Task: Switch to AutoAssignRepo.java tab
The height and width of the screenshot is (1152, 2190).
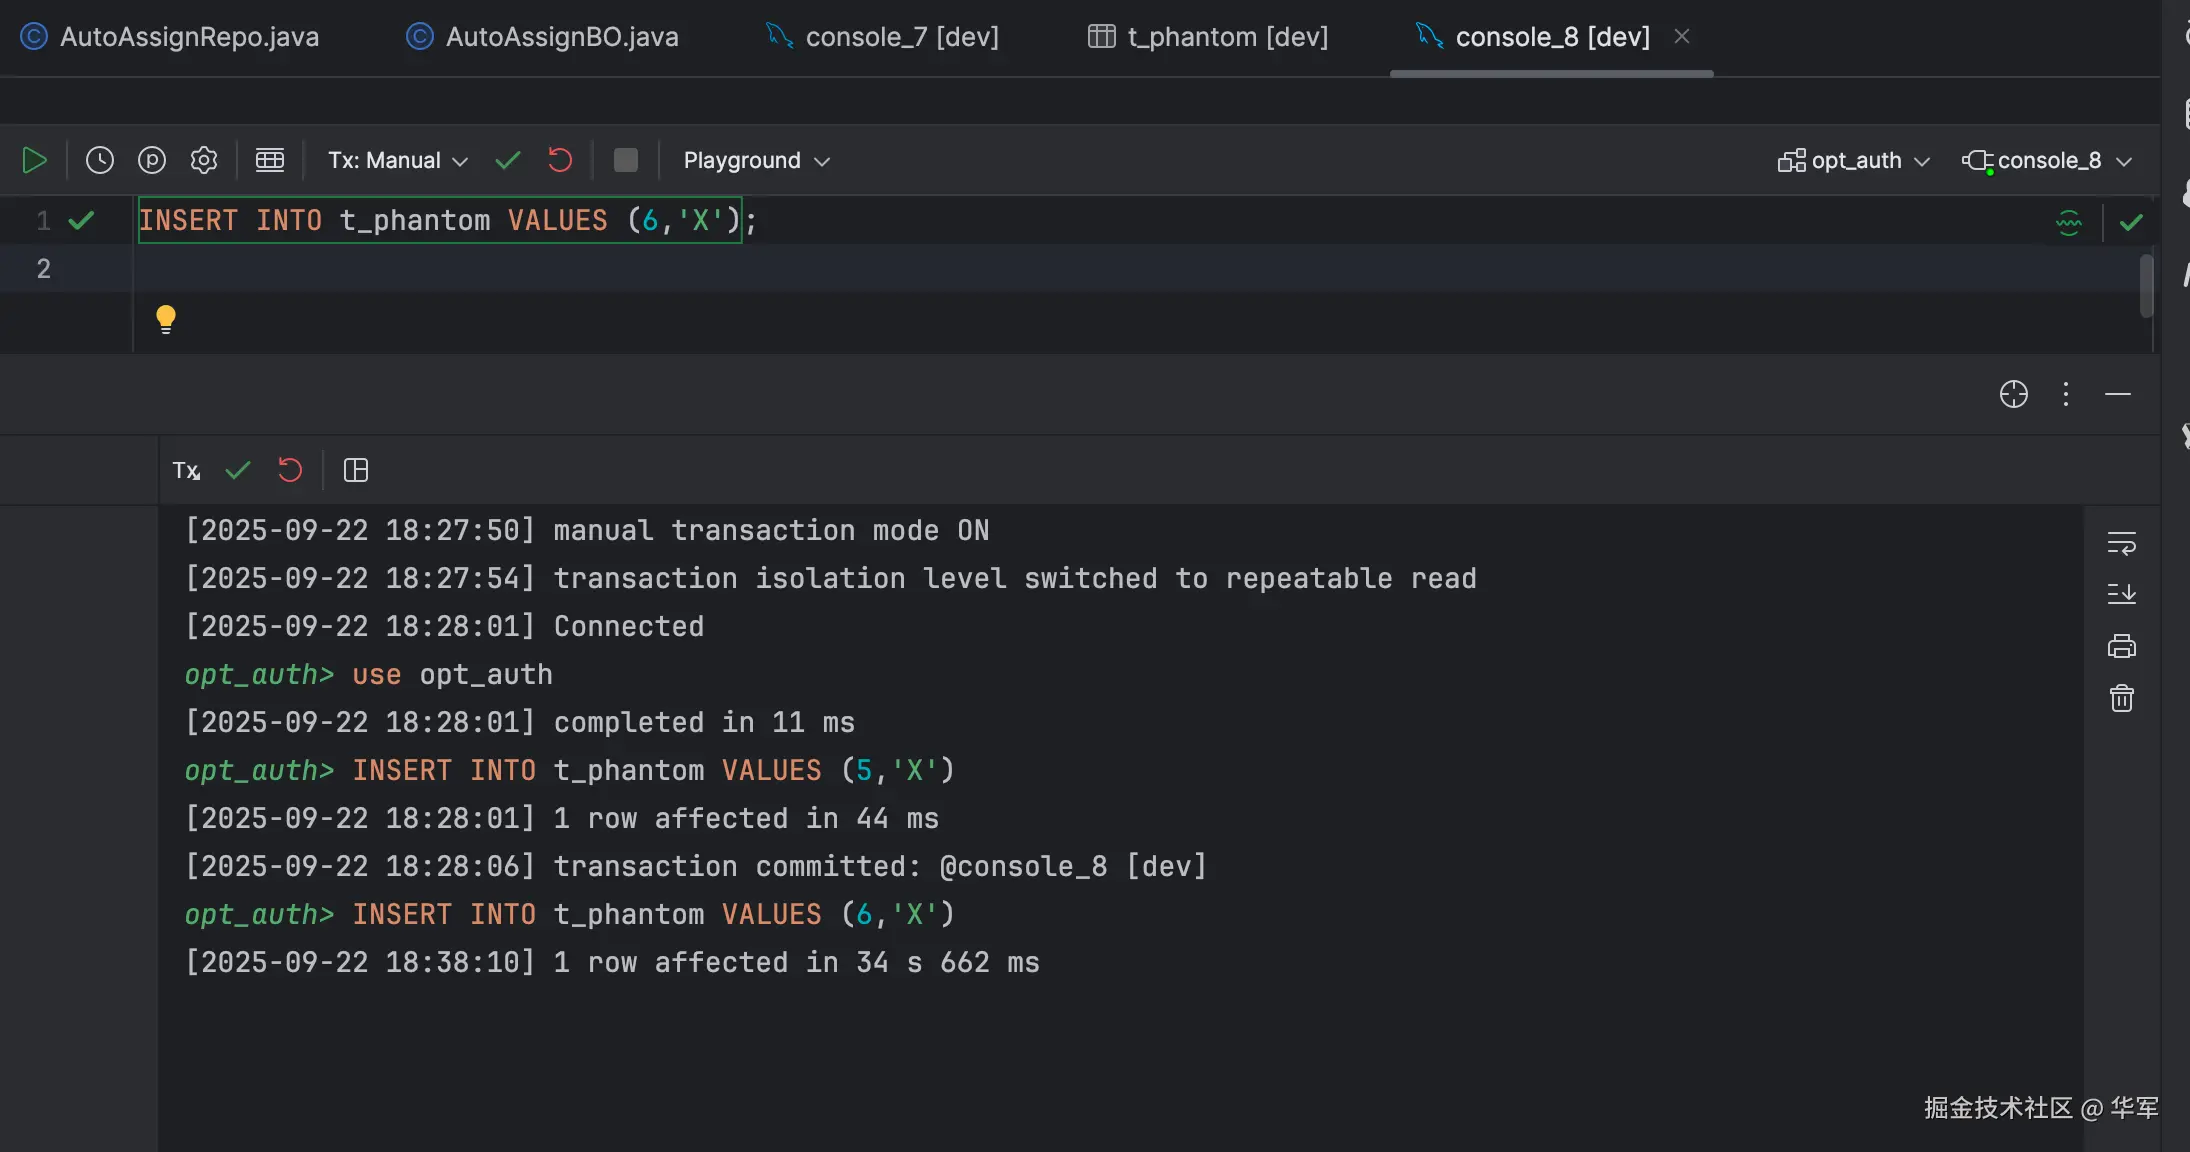Action: [x=170, y=37]
